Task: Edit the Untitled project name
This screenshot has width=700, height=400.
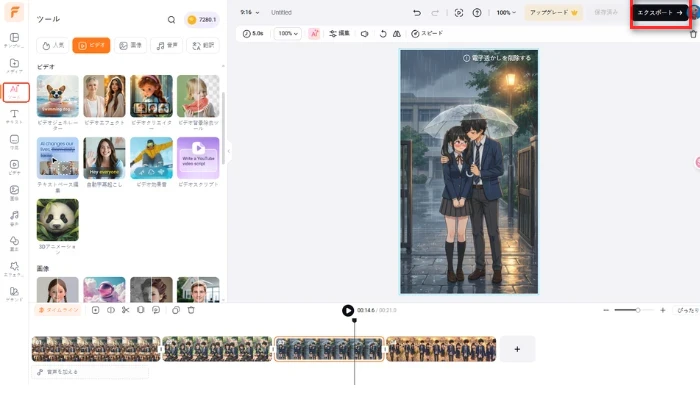Action: click(x=281, y=12)
